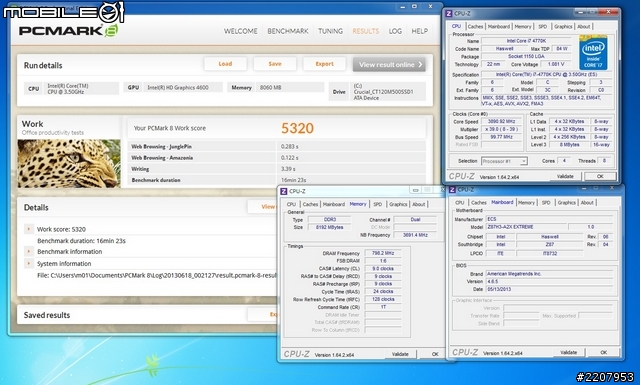Click the PCMark 8 logo
The image size is (640, 385).
point(69,31)
